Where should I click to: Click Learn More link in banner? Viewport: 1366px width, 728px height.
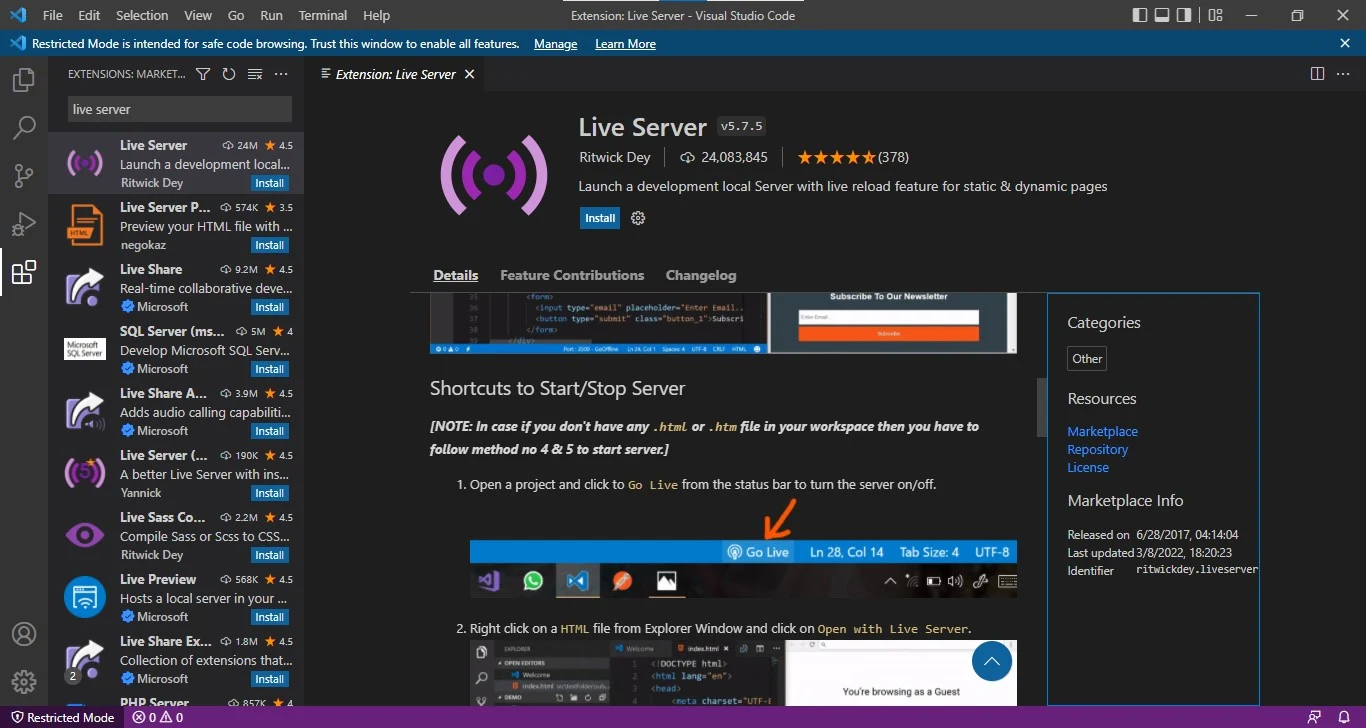click(x=625, y=44)
